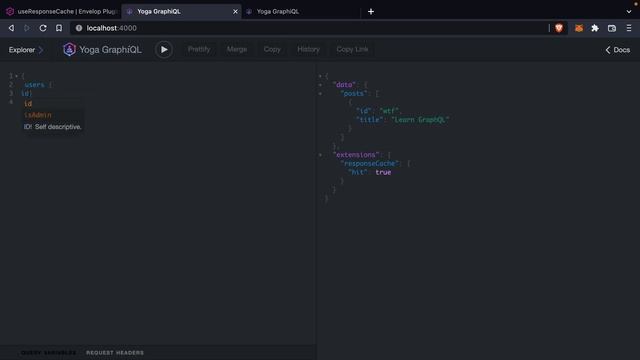
Task: Open the Brave Shields icon
Action: 559,28
